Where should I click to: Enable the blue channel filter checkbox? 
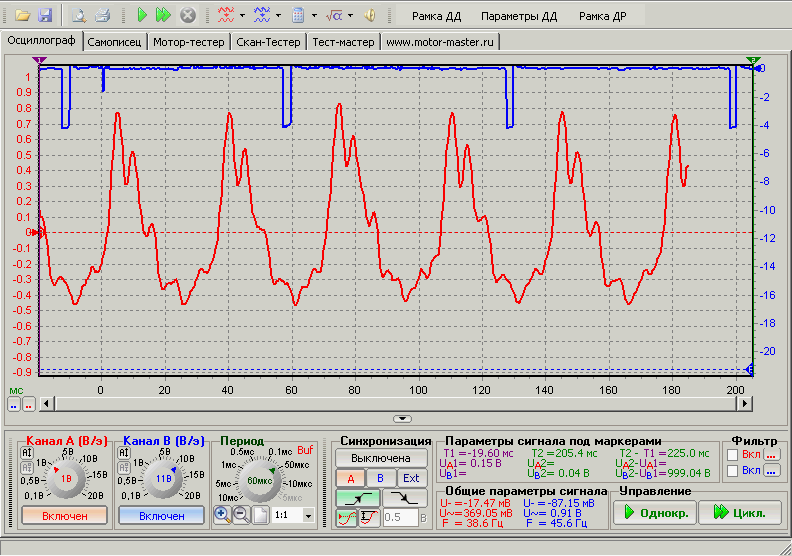(733, 471)
